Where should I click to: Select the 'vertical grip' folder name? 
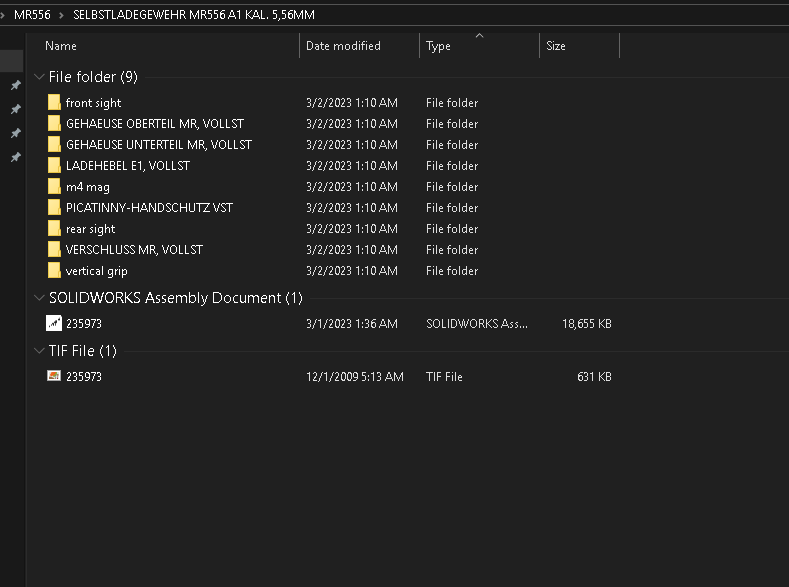point(97,271)
